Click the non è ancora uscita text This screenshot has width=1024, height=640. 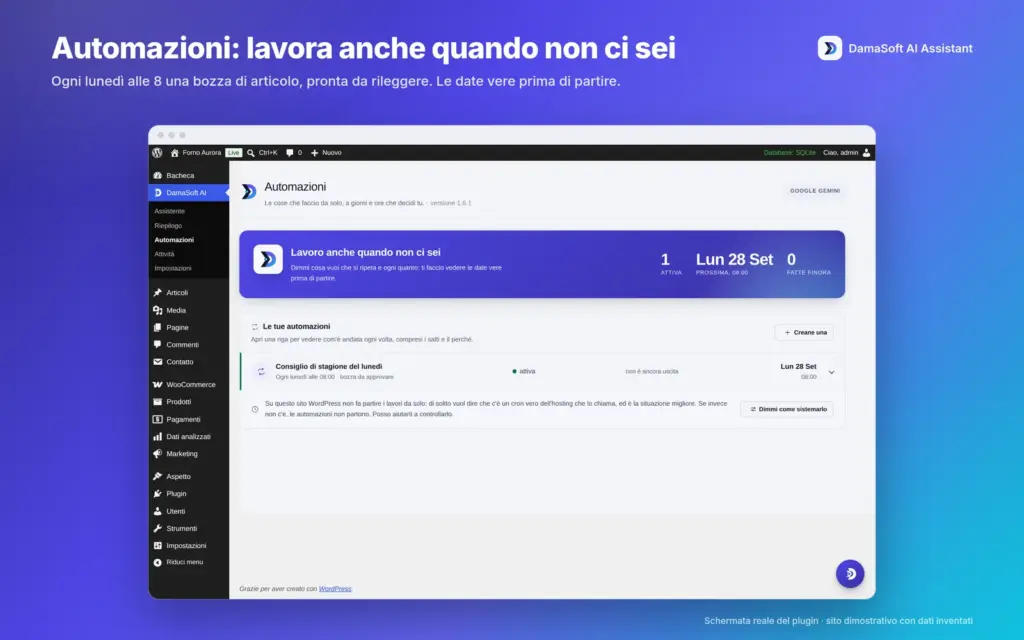(652, 372)
